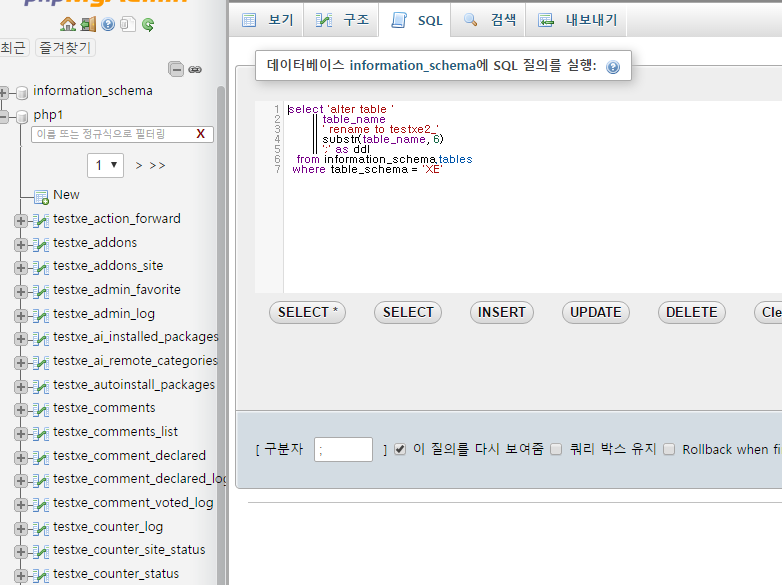Click the reload navigation panel icon

coord(148,24)
